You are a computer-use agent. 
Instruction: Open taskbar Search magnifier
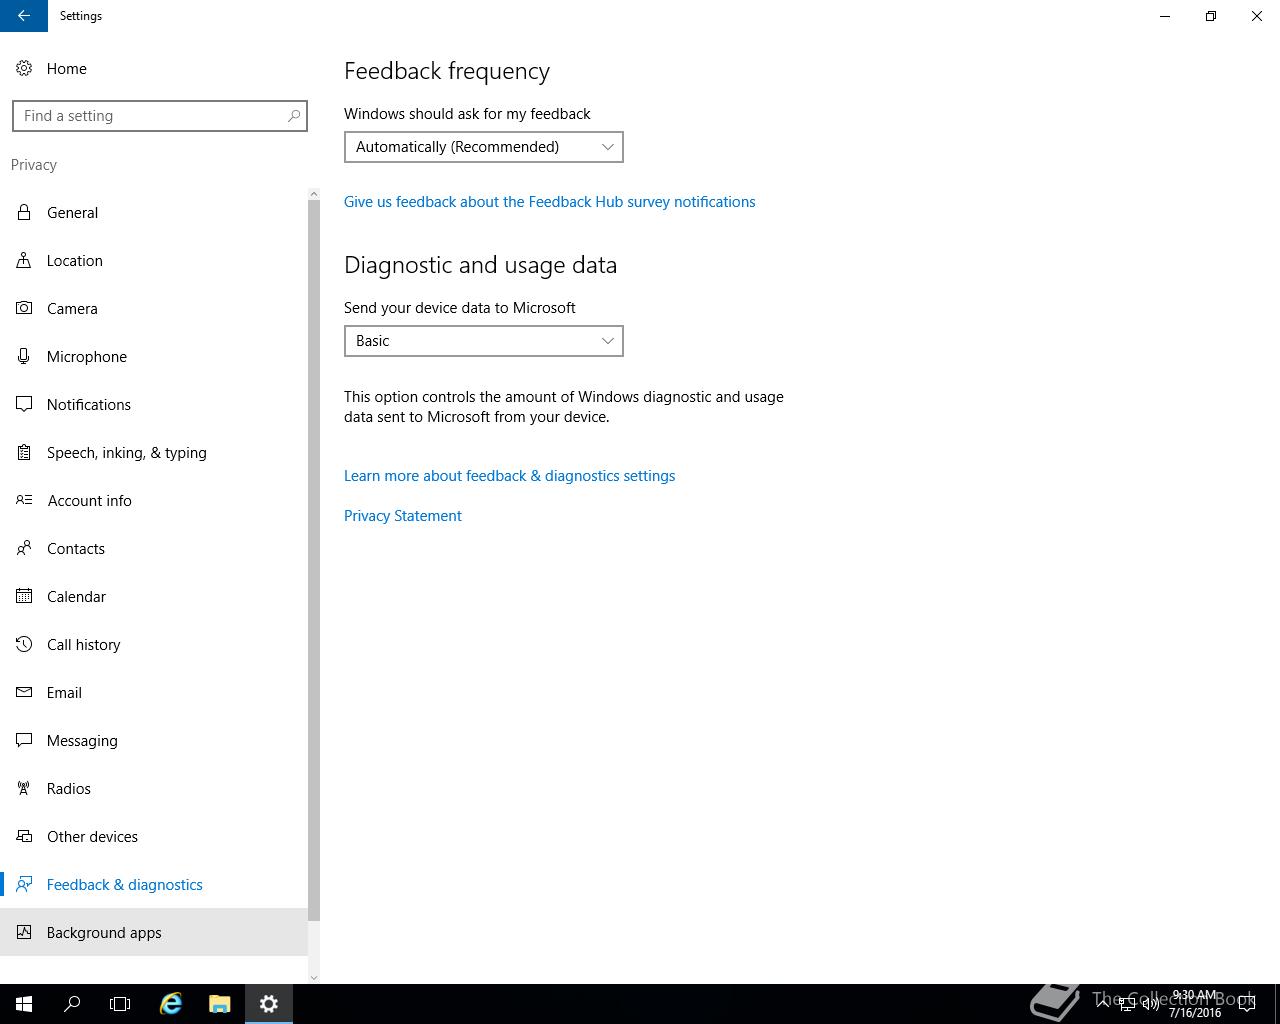pyautogui.click(x=72, y=1004)
